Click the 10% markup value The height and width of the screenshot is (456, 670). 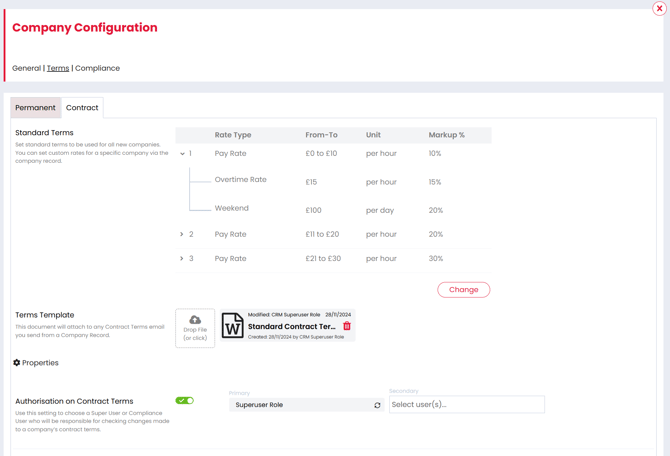tap(435, 153)
